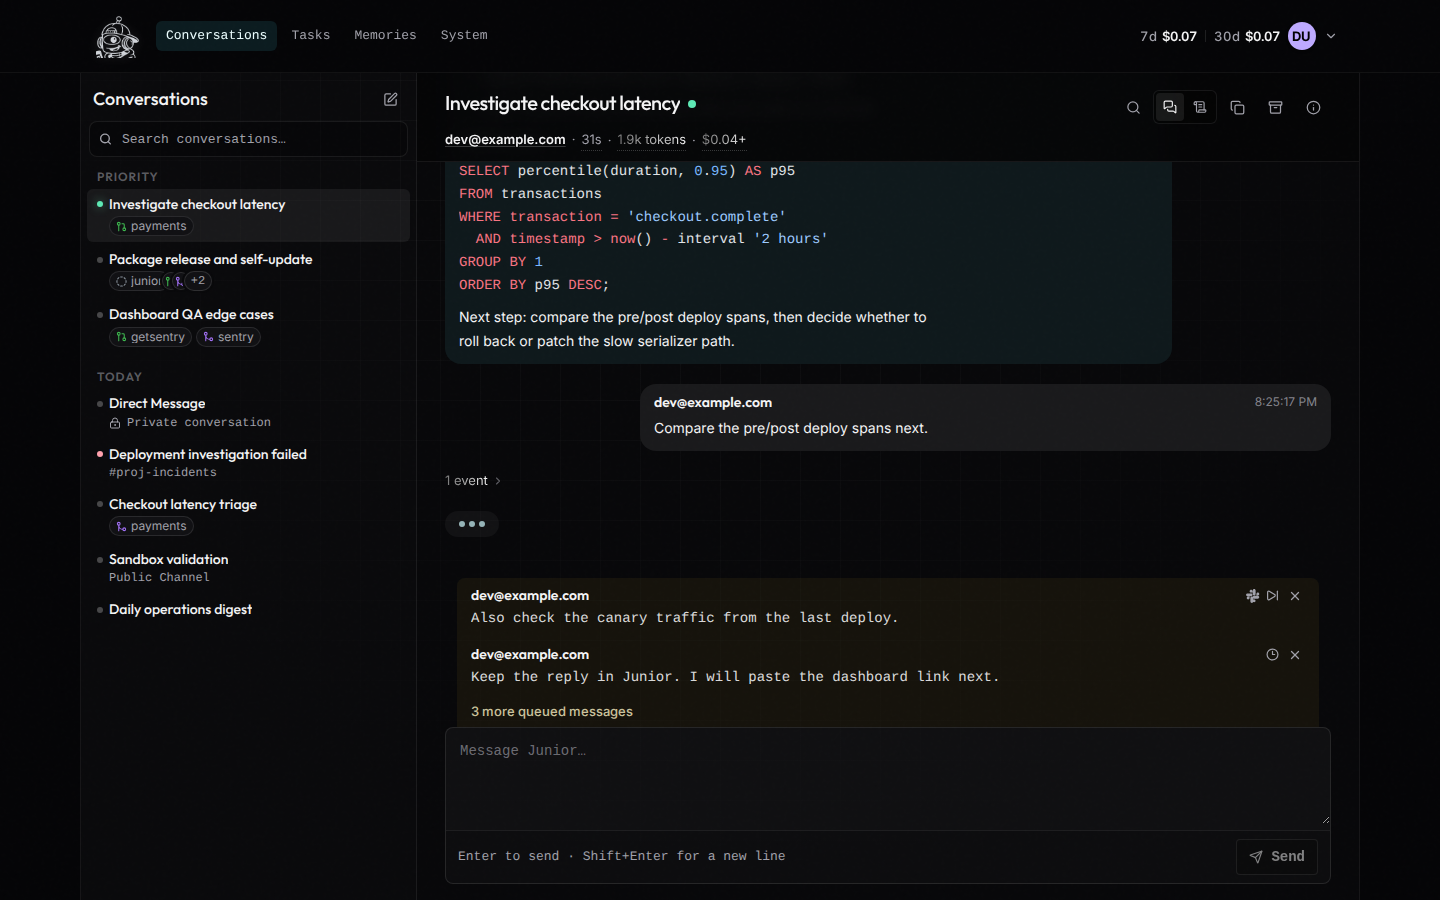The image size is (1440, 900).
Task: Switch to chat bubbles view
Action: tap(1170, 107)
